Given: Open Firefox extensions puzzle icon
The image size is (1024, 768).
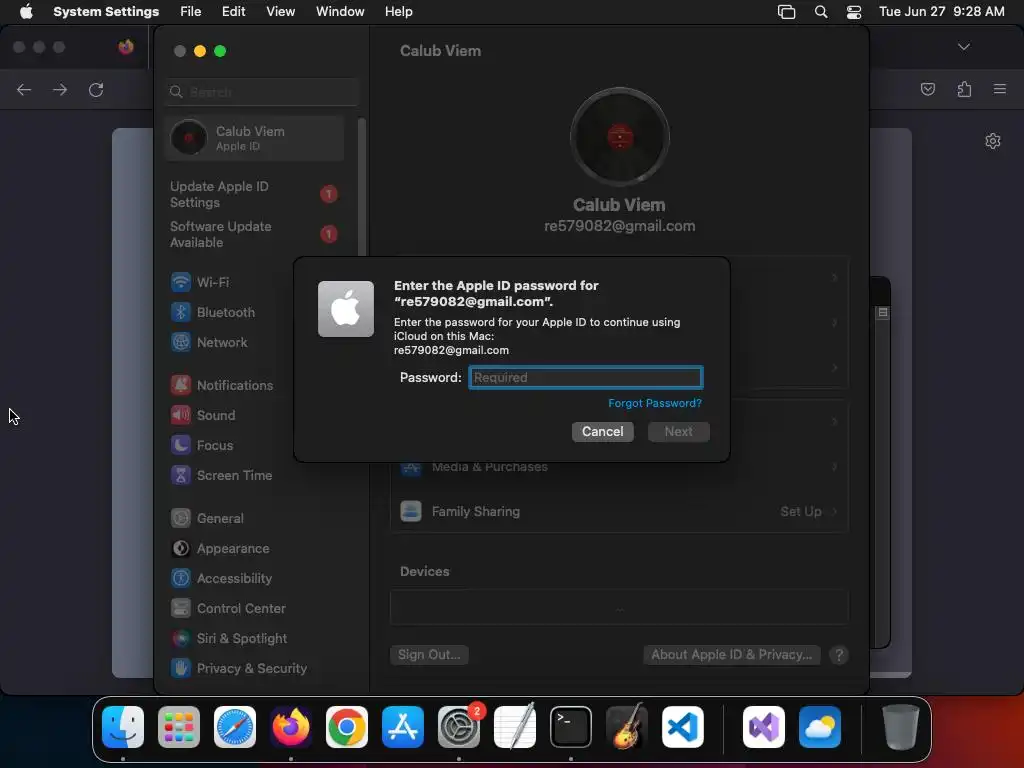Looking at the screenshot, I should 964,89.
